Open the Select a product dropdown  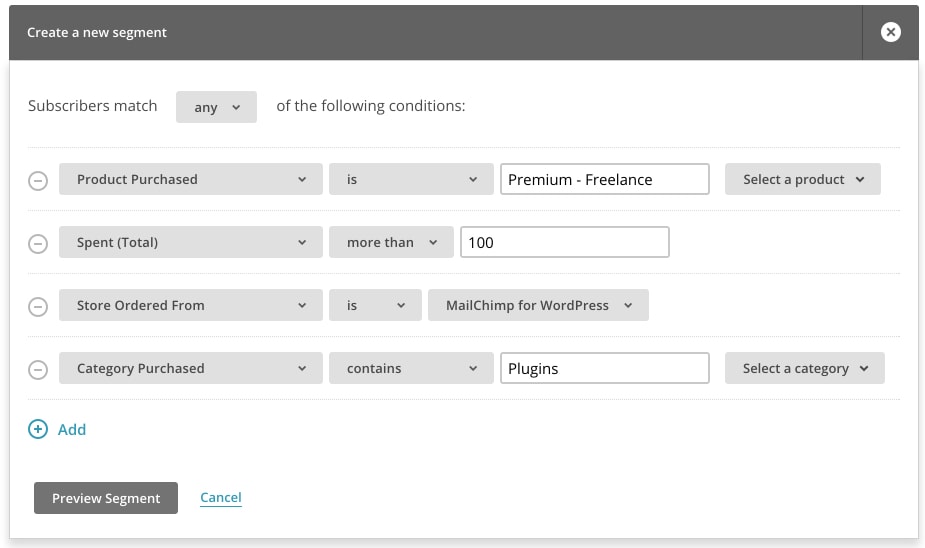(802, 179)
